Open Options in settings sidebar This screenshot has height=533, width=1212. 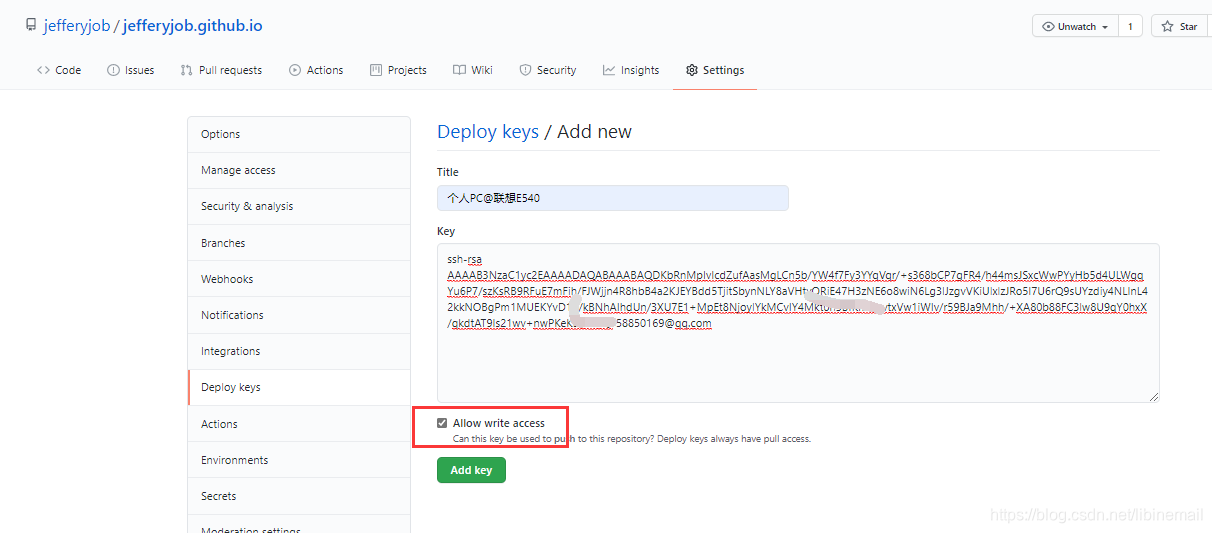pos(299,134)
